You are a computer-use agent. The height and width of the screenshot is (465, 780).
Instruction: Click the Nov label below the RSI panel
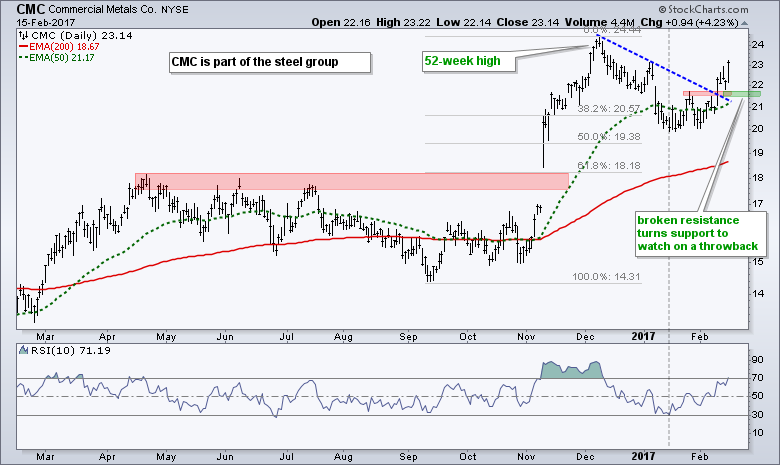pyautogui.click(x=526, y=457)
